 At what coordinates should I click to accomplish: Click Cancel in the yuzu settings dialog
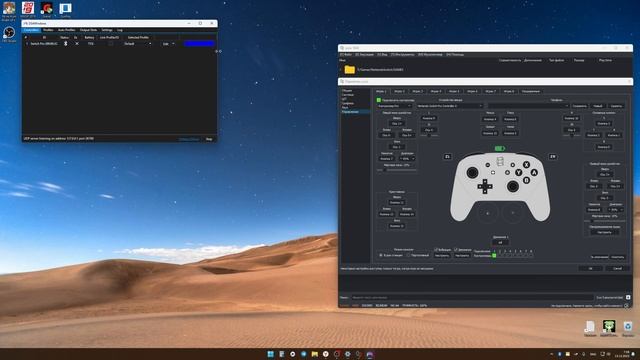click(x=617, y=268)
